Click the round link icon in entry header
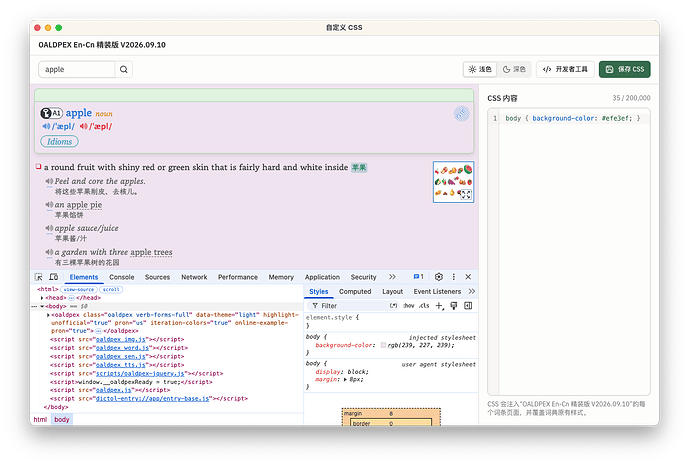Screen dimensions: 689x465 461,114
